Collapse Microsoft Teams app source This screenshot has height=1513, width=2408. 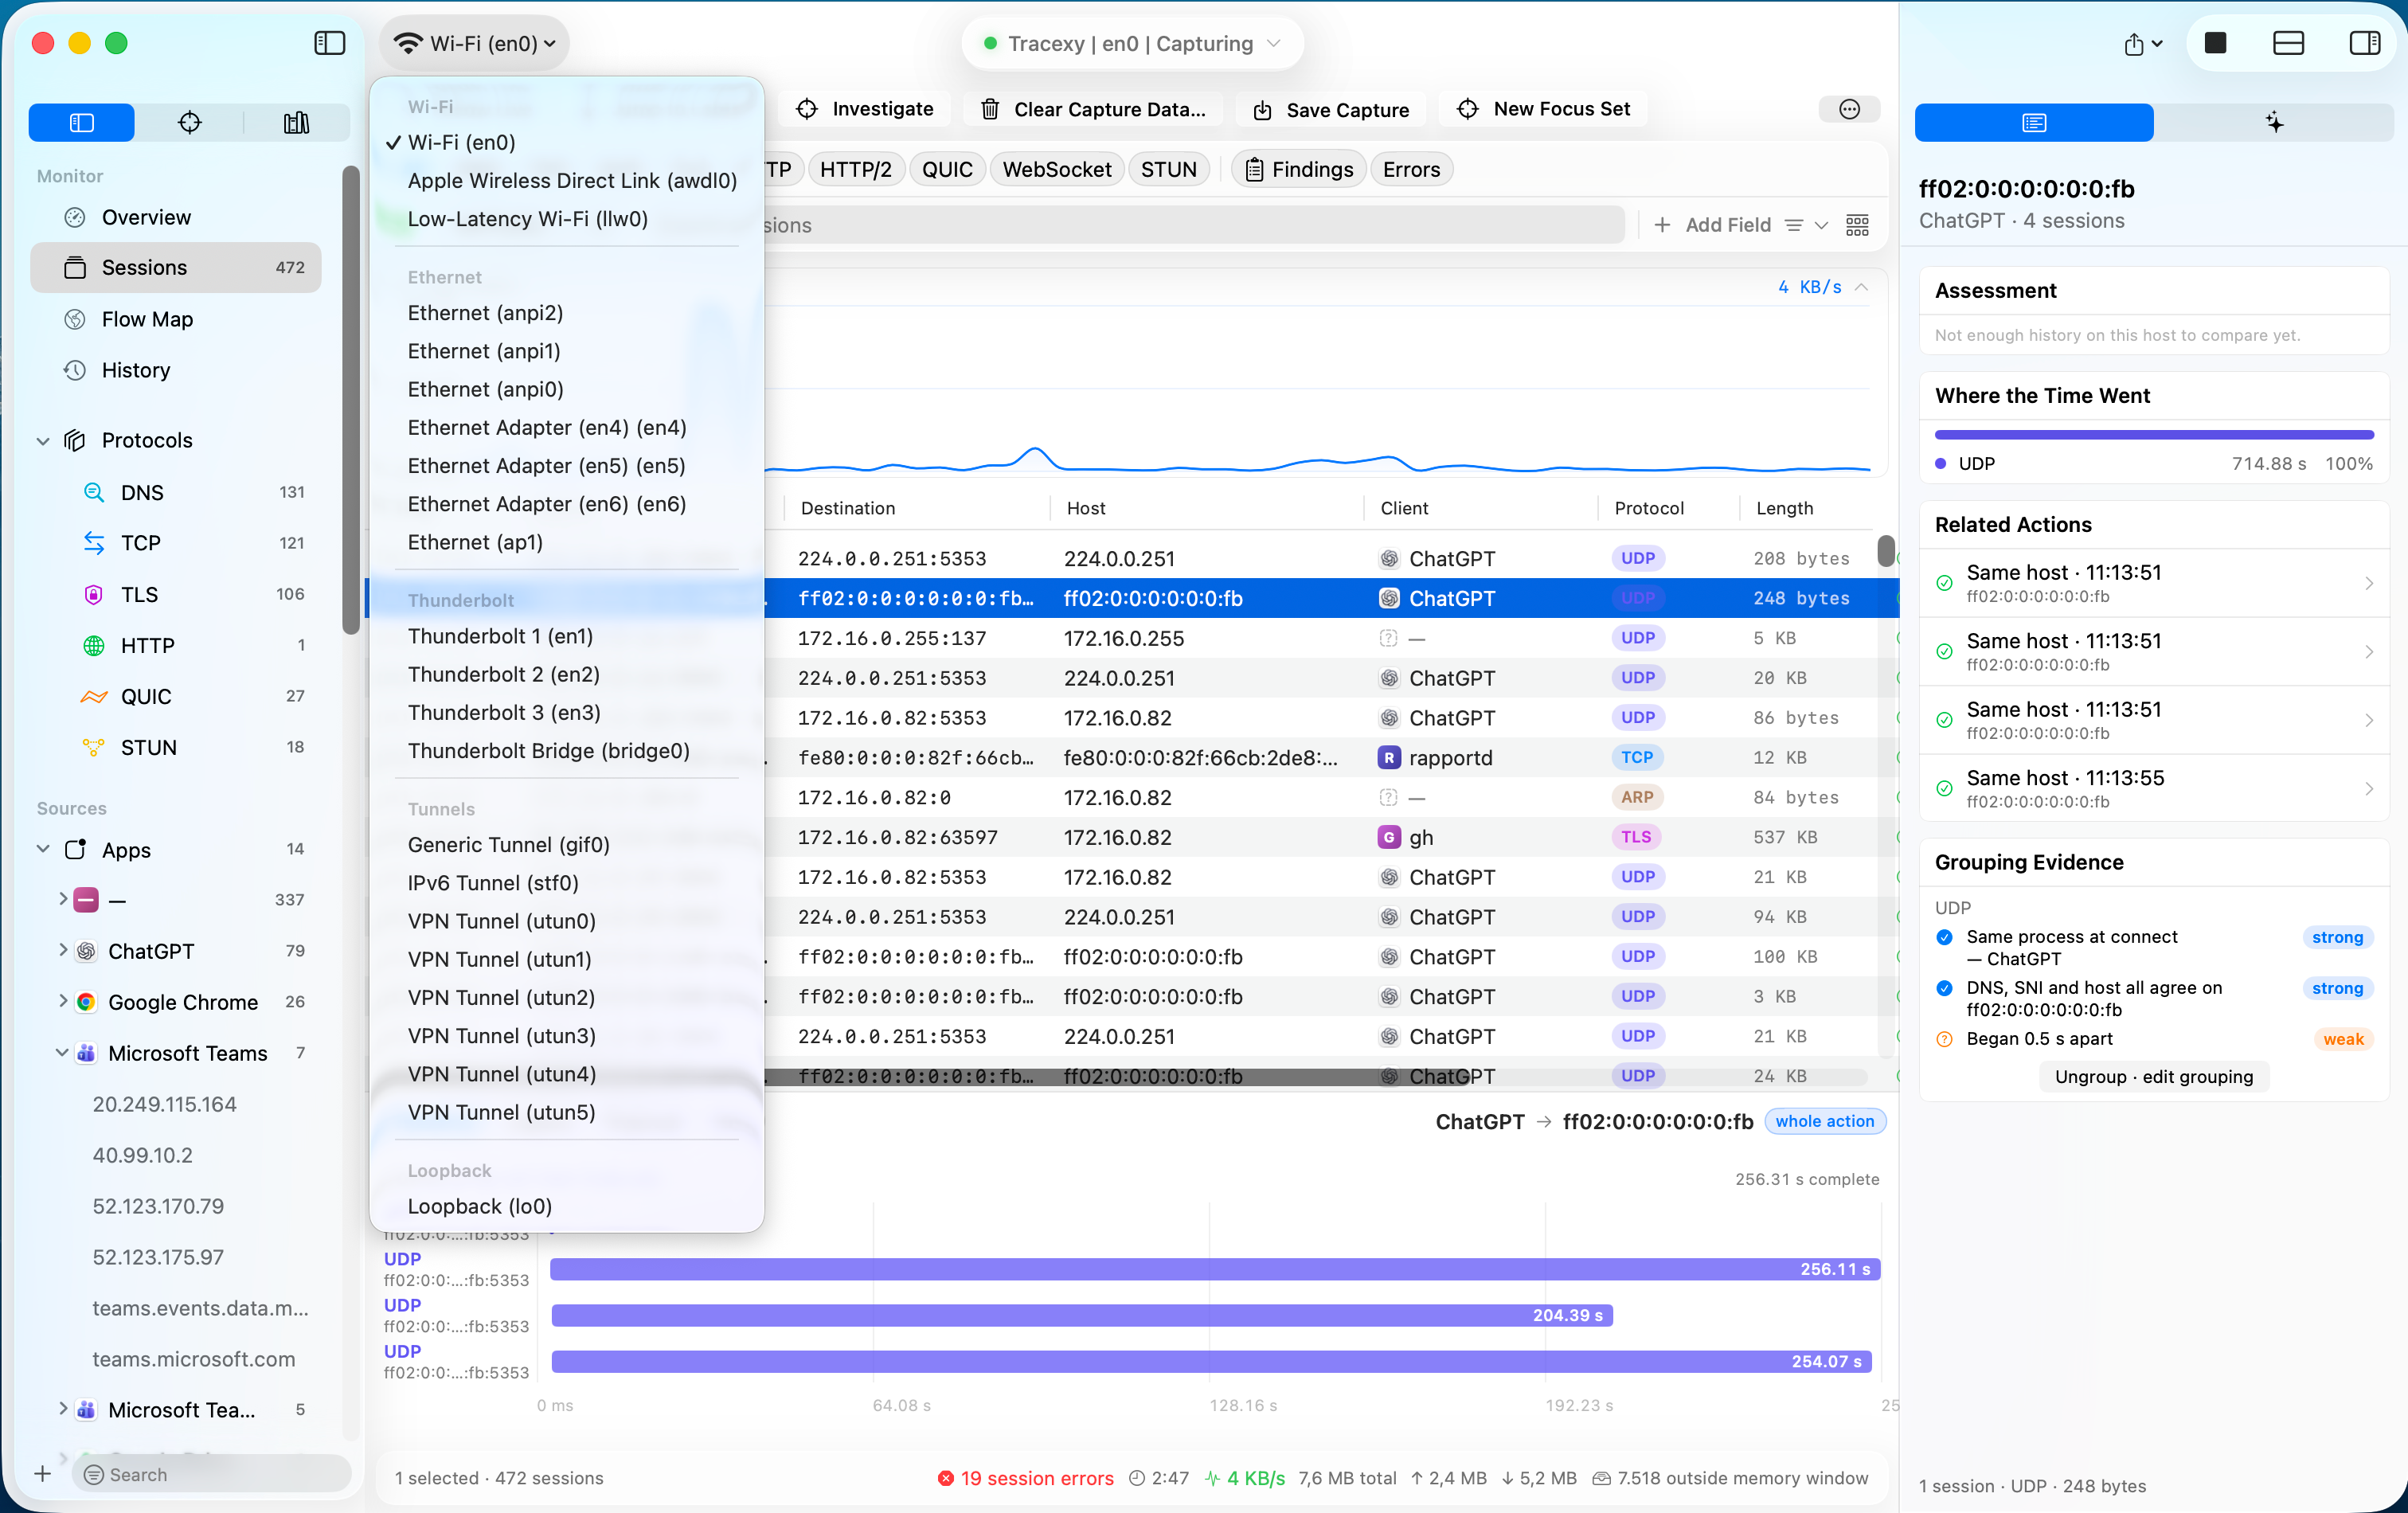[x=63, y=1052]
